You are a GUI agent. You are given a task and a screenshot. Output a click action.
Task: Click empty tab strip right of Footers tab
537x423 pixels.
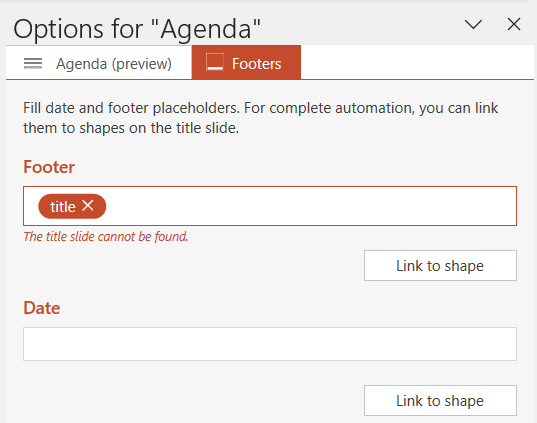click(417, 62)
